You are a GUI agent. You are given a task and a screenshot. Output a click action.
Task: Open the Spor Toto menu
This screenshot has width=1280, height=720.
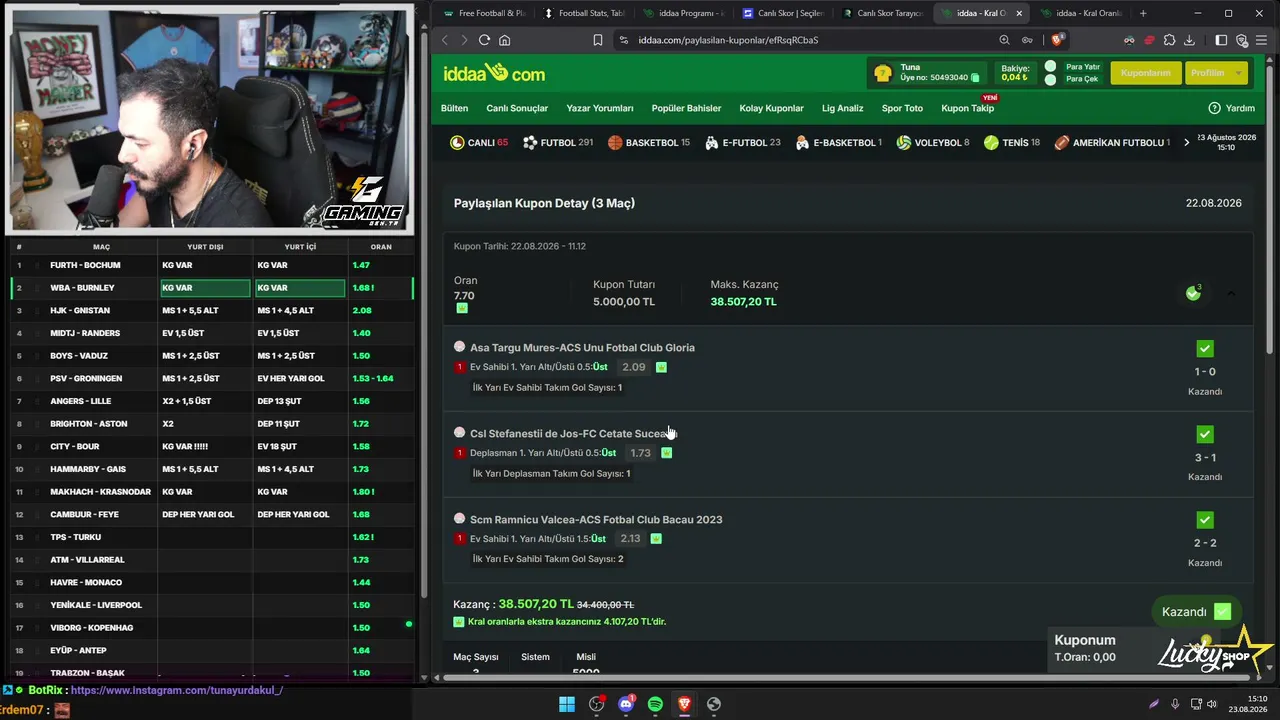pyautogui.click(x=902, y=108)
